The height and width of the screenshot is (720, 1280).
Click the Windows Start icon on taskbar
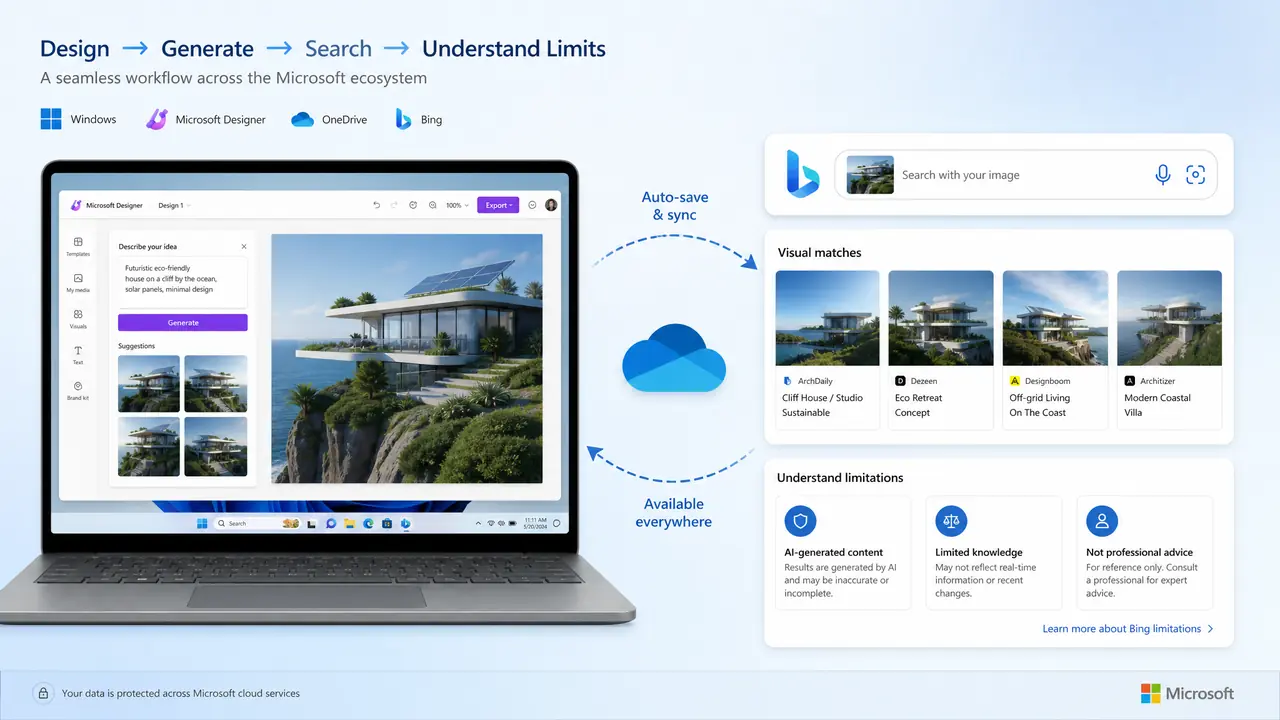tap(202, 523)
